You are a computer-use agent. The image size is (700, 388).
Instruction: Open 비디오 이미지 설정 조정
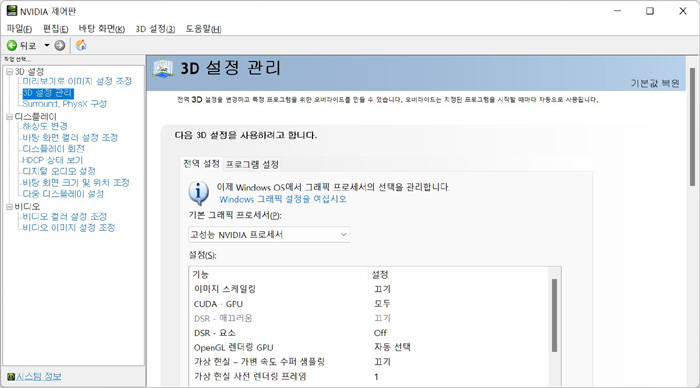pos(69,228)
